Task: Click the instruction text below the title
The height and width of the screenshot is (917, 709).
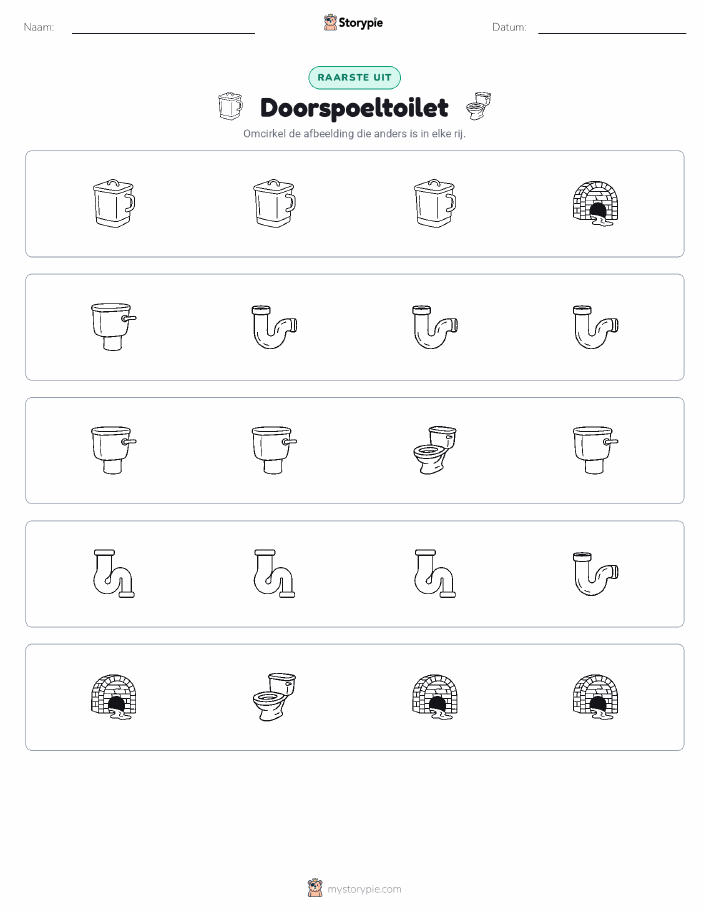Action: (354, 134)
